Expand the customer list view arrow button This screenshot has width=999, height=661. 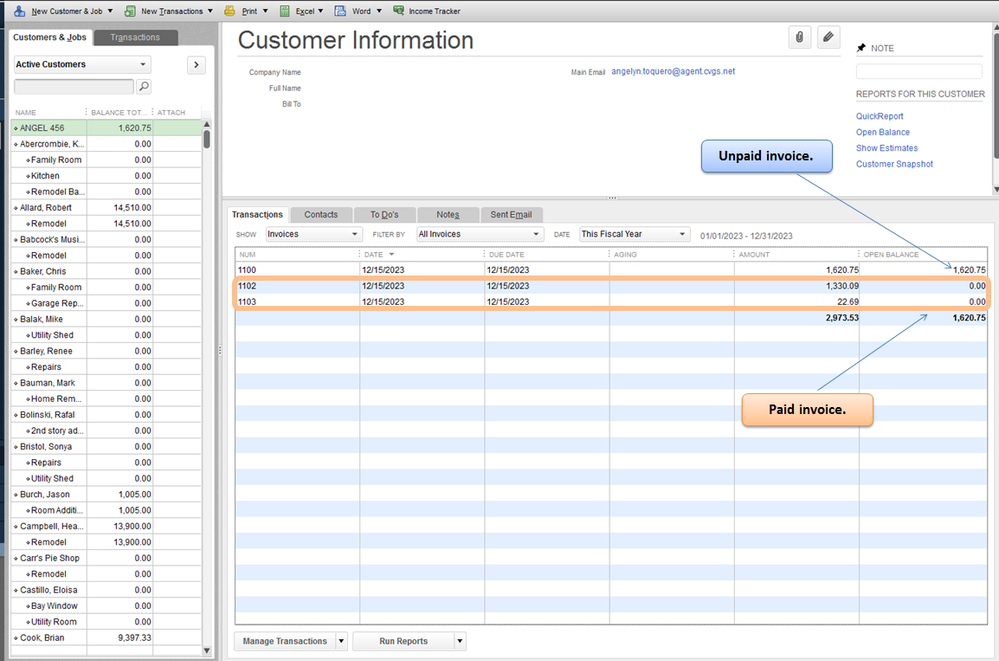point(196,64)
